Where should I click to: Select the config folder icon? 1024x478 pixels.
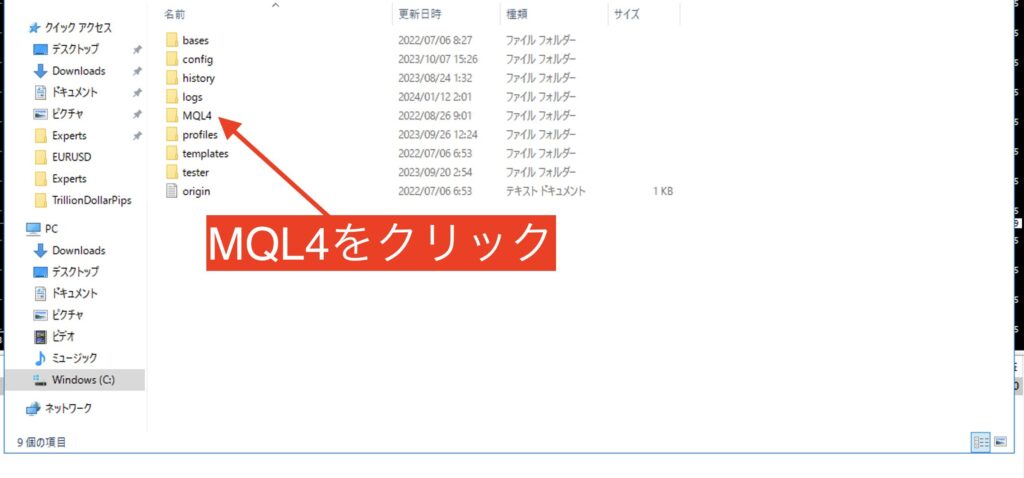pos(172,59)
